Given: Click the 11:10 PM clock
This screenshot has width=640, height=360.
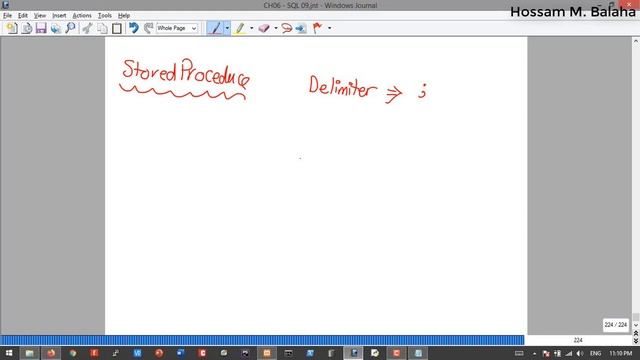Looking at the screenshot, I should 620,353.
